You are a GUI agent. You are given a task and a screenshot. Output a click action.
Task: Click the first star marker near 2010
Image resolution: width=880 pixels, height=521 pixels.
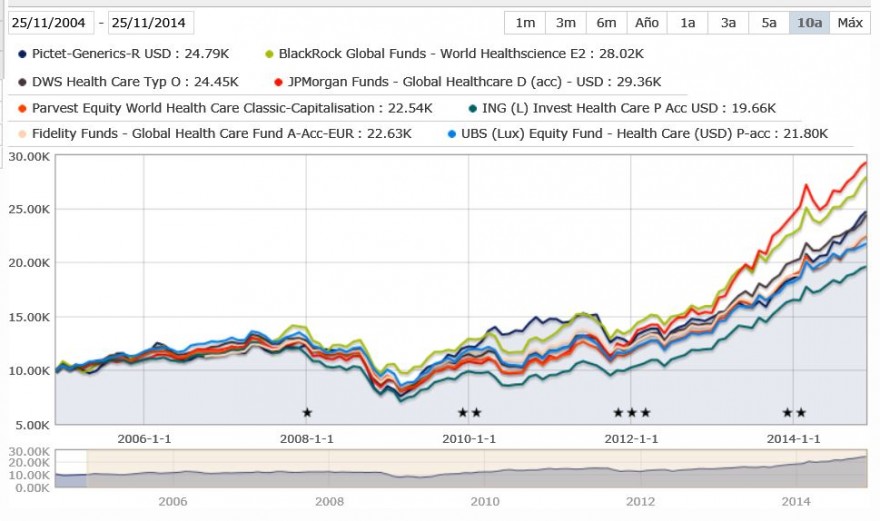(462, 413)
